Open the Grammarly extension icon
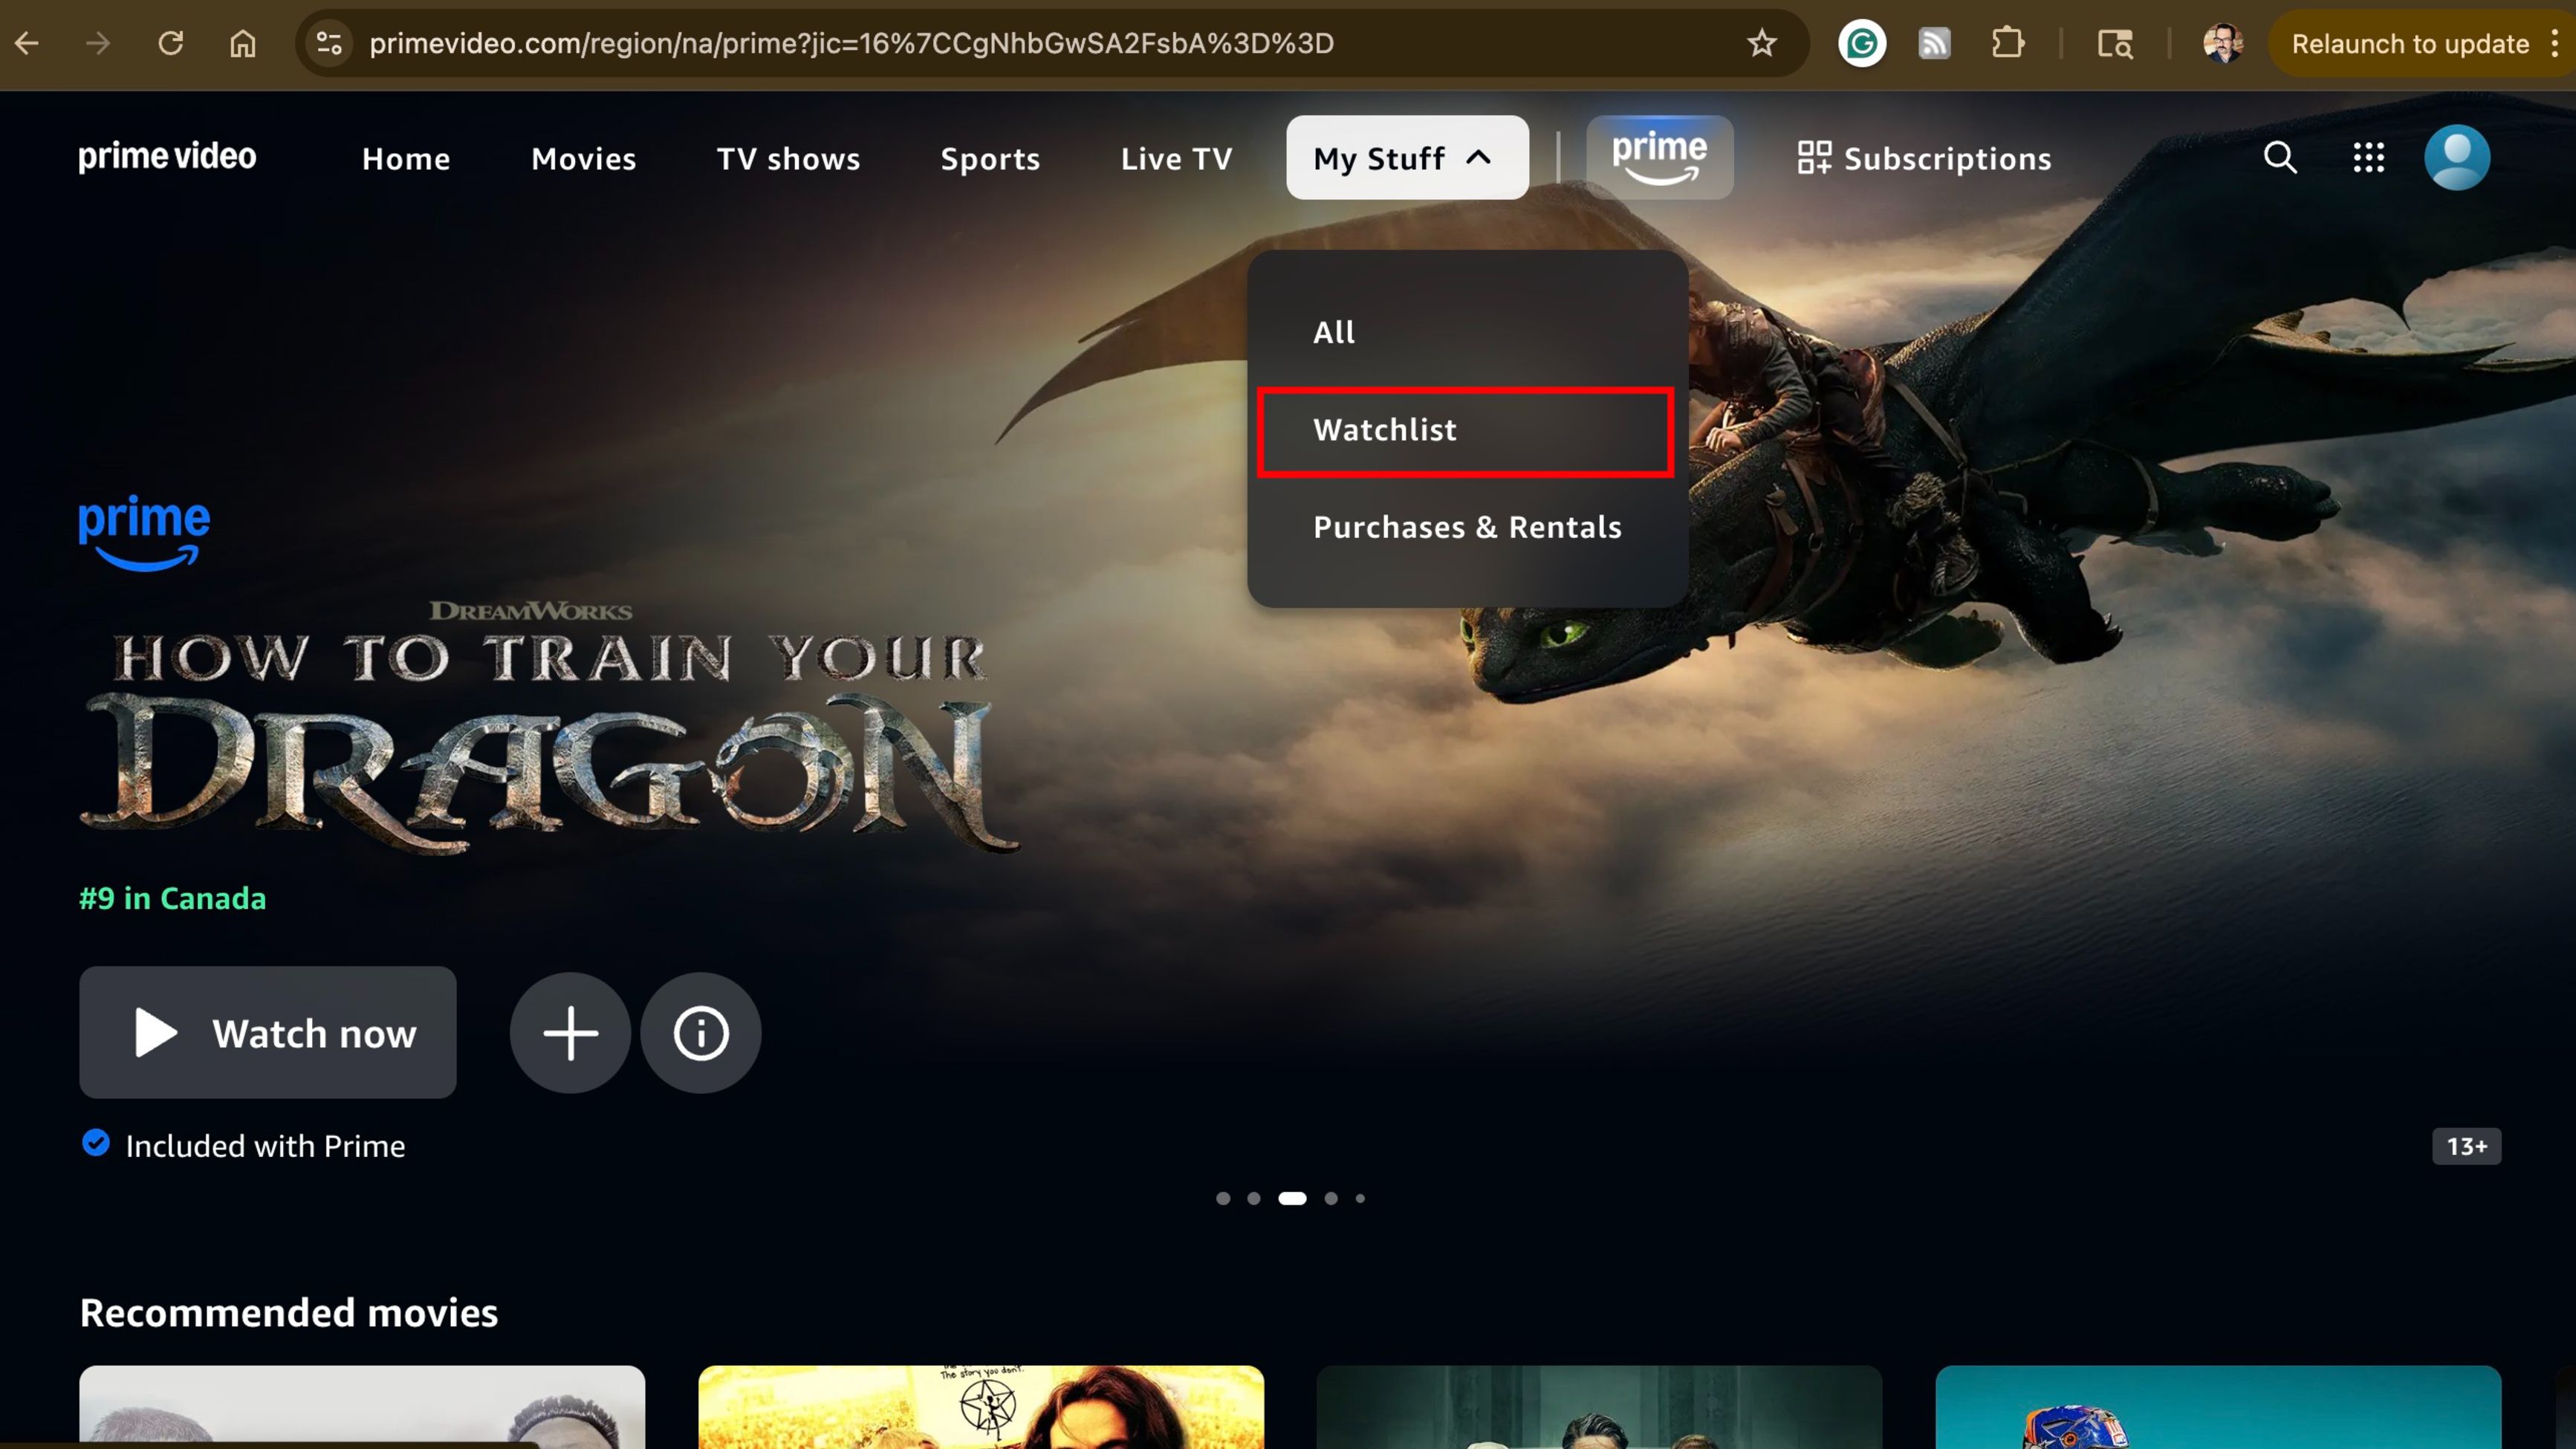The width and height of the screenshot is (2576, 1449). (1862, 43)
